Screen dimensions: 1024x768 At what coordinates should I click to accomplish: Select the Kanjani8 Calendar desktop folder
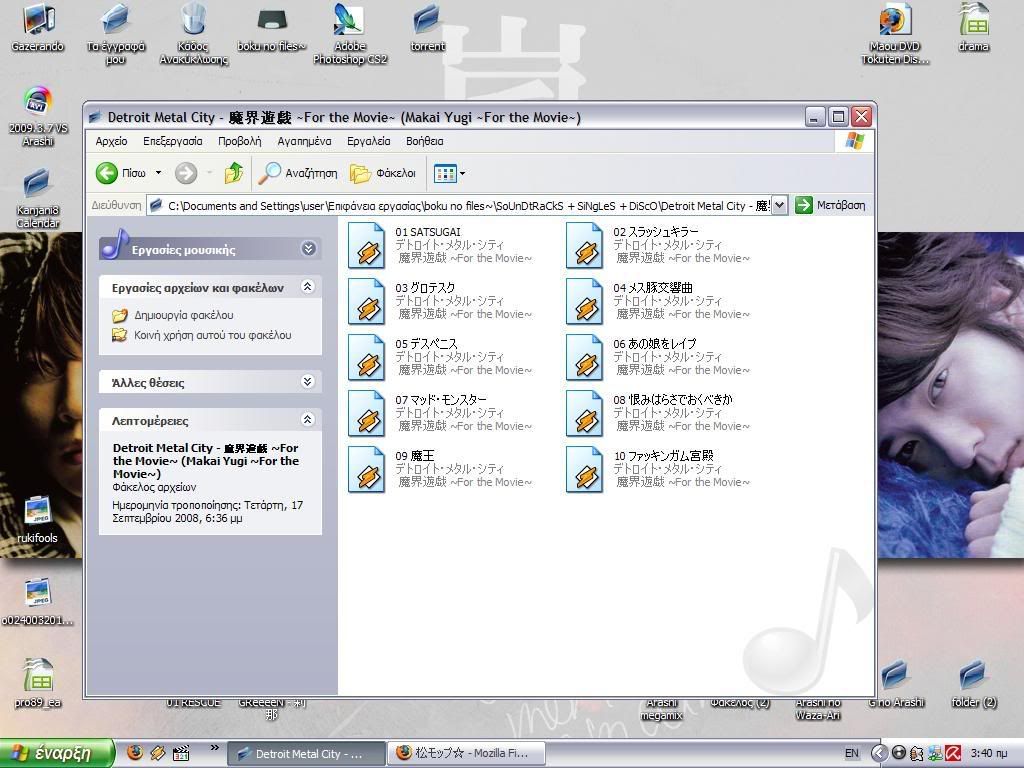pos(38,198)
